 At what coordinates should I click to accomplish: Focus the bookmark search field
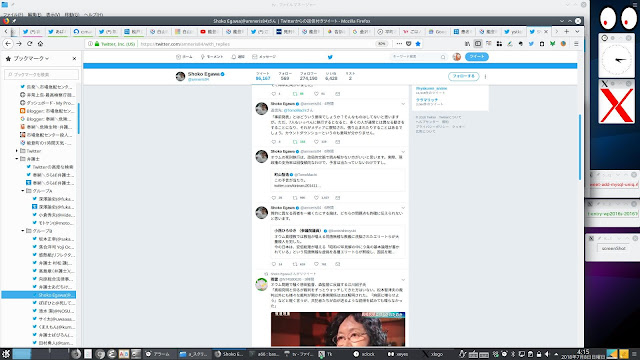click(42, 74)
